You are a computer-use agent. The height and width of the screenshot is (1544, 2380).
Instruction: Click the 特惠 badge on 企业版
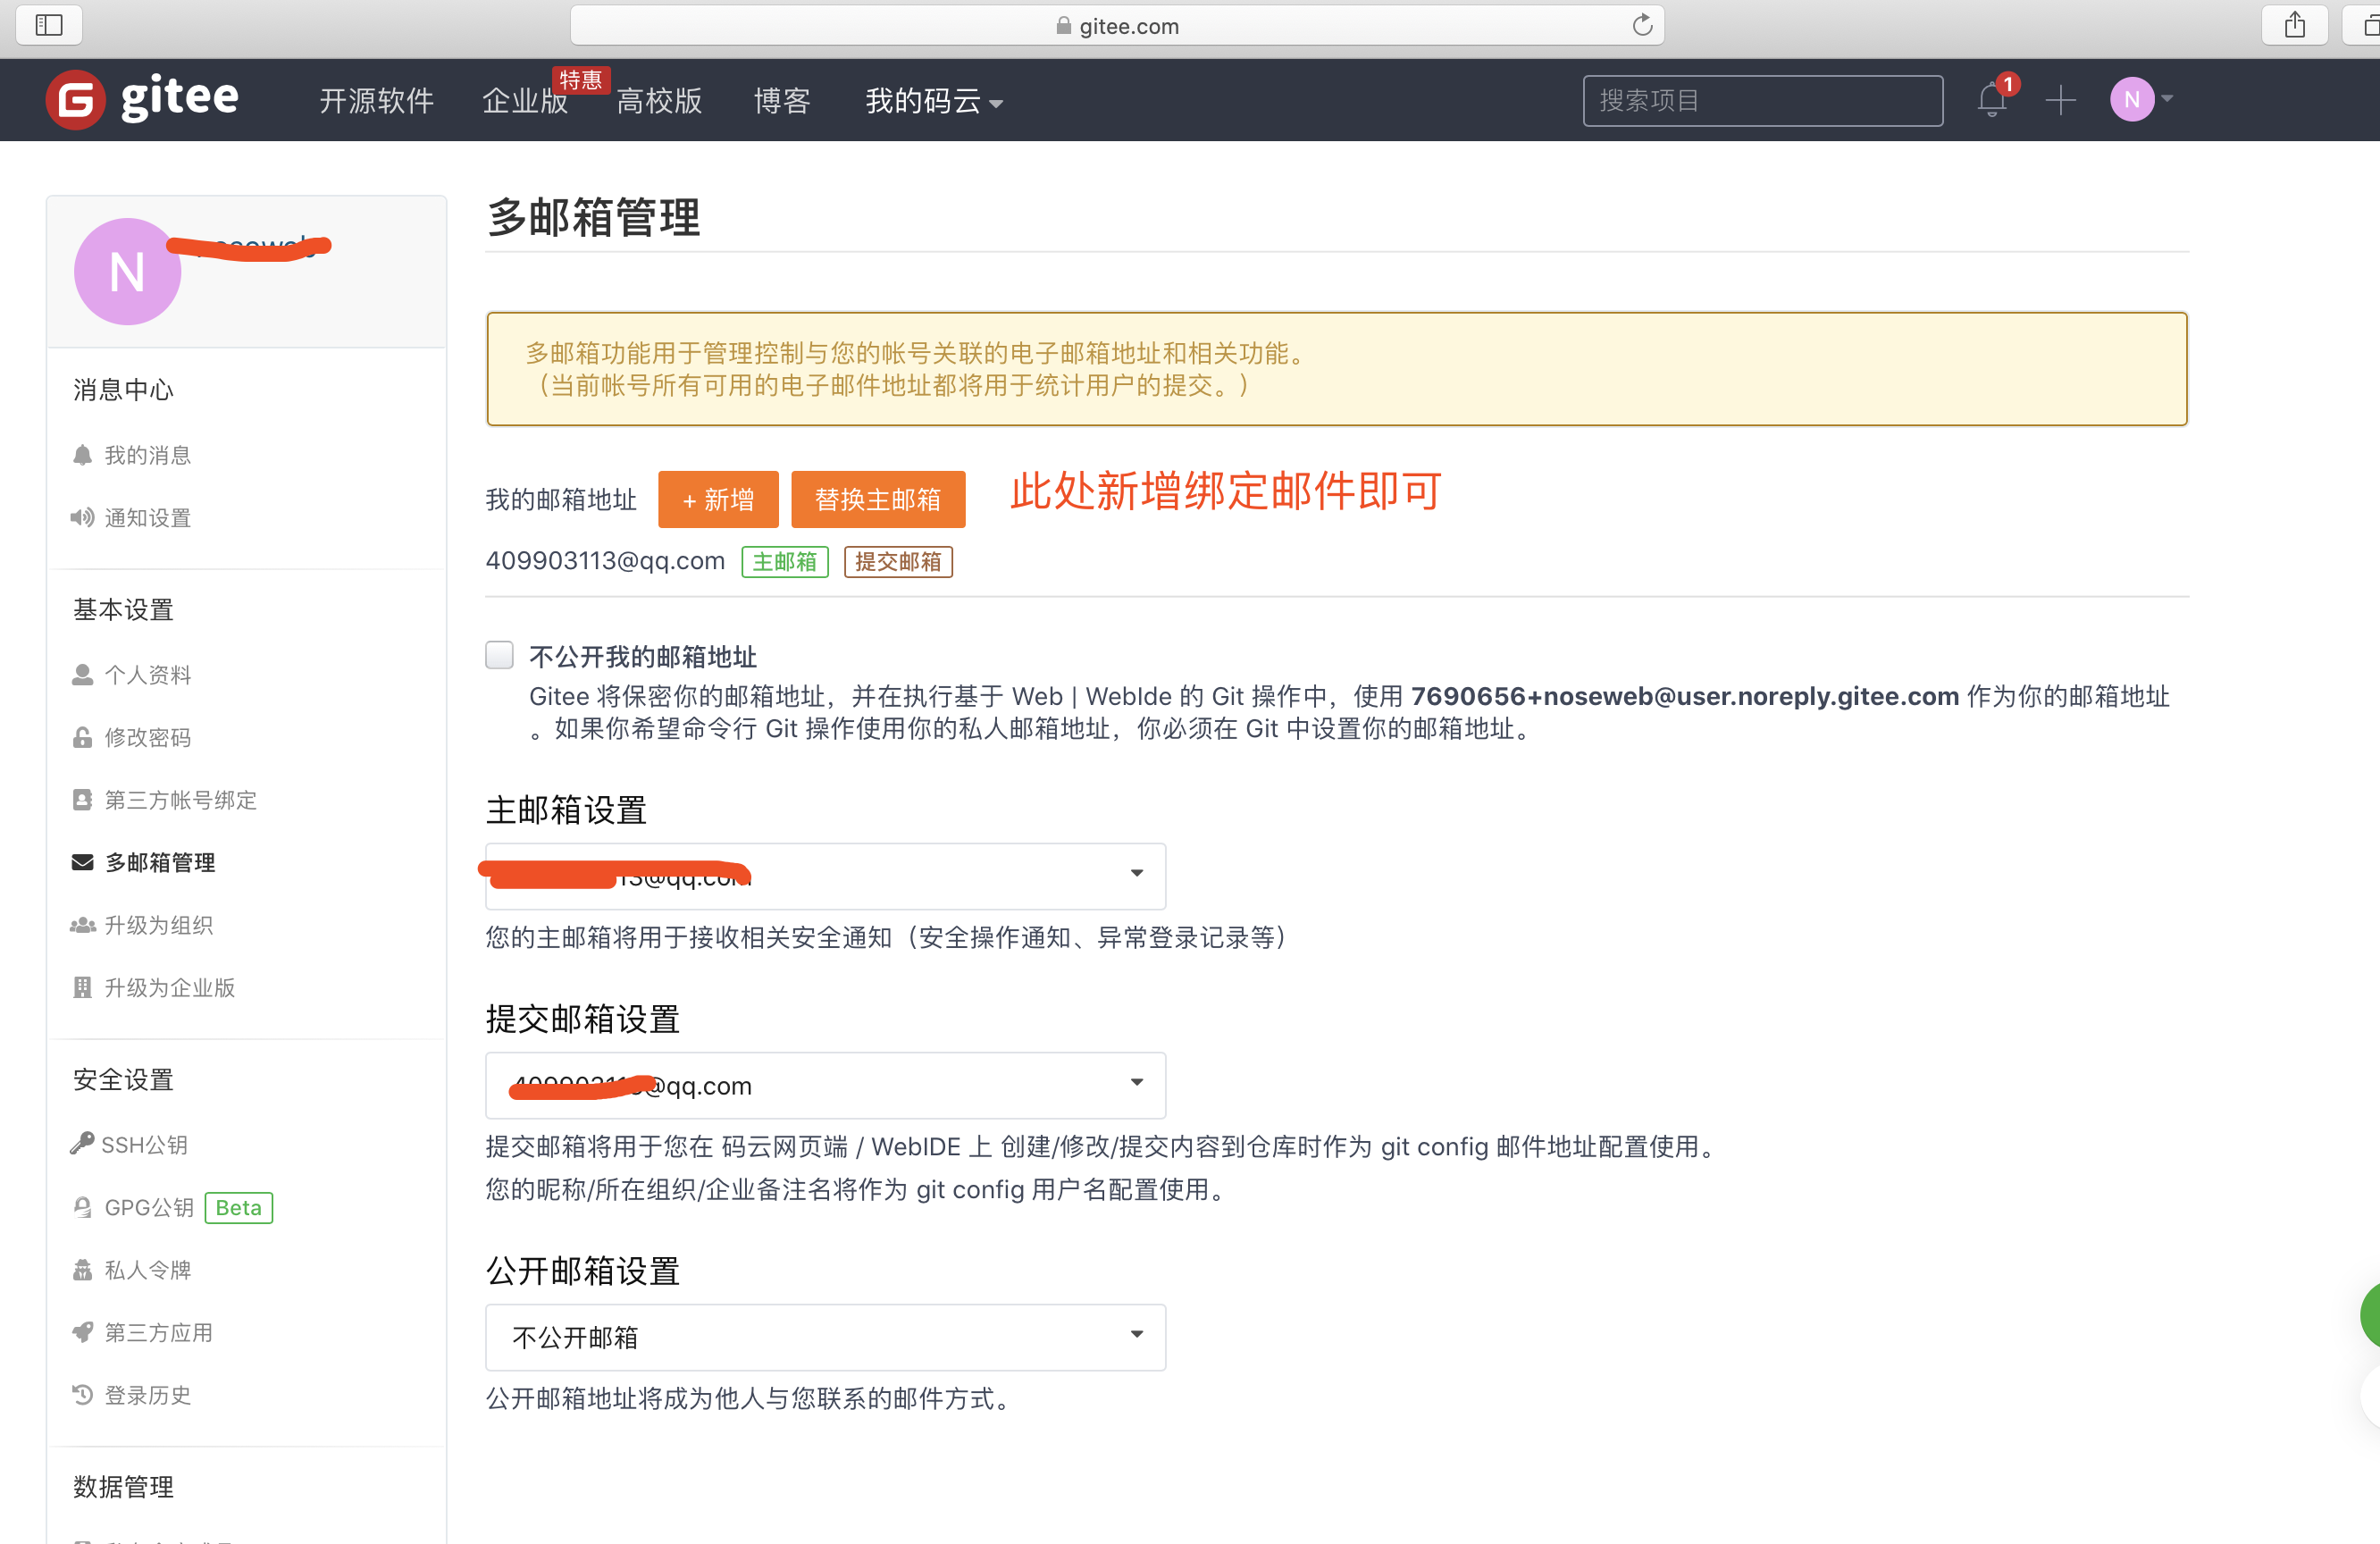[580, 79]
